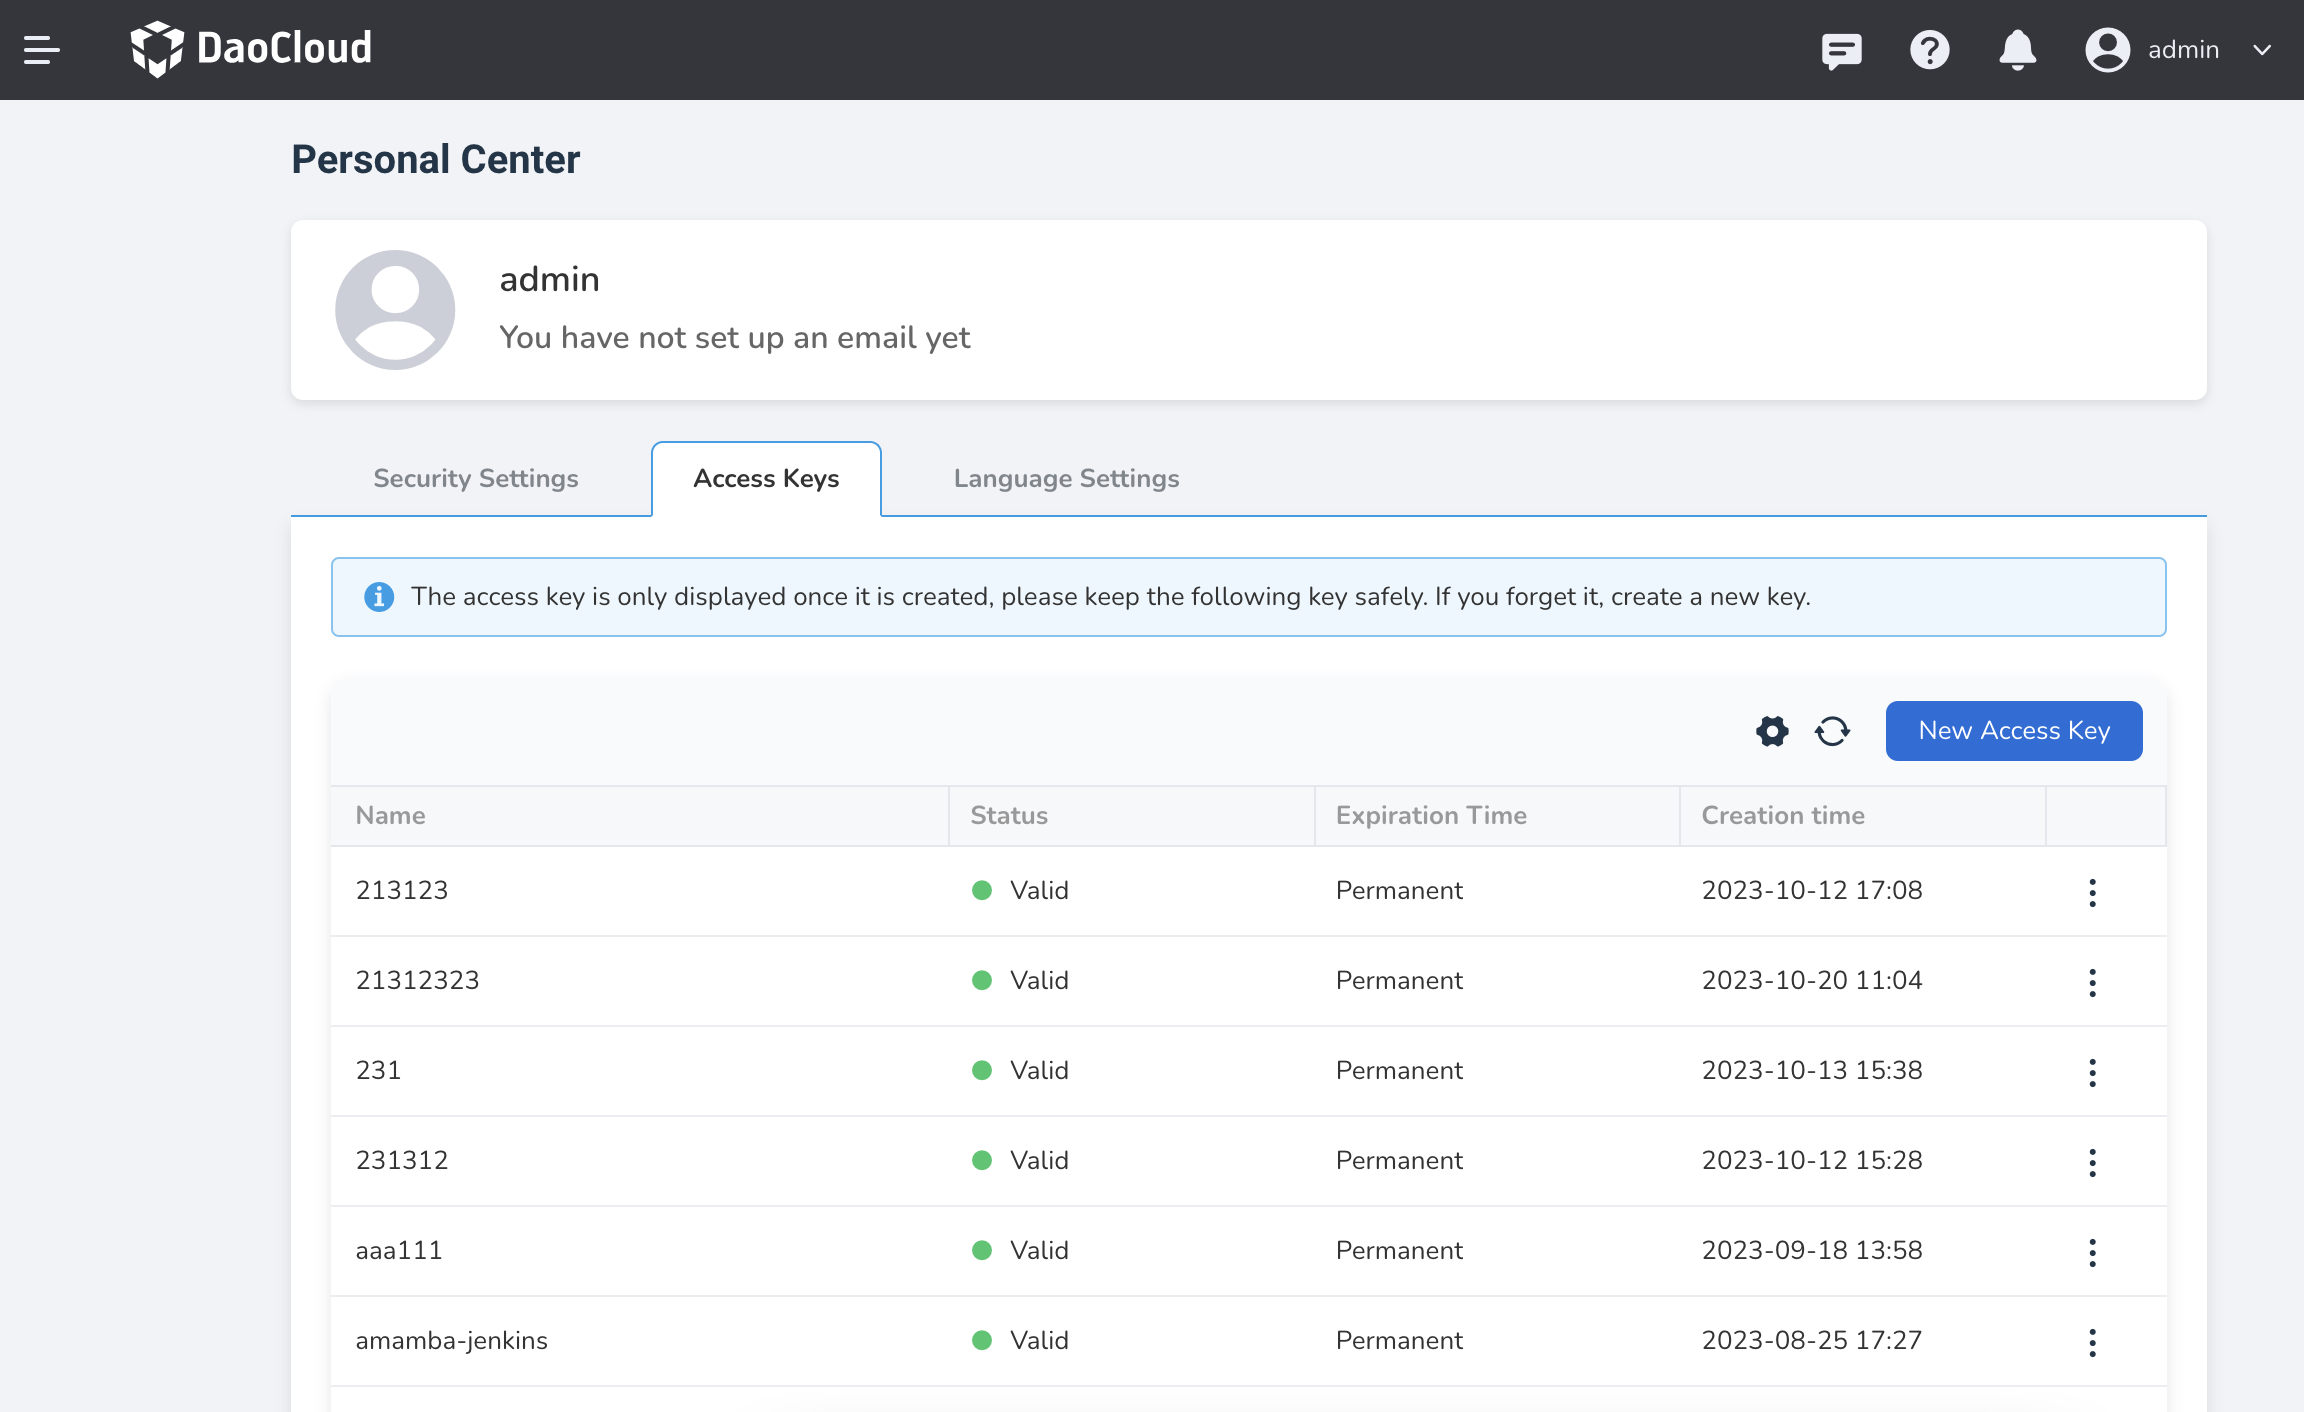Switch to Language Settings tab
The width and height of the screenshot is (2304, 1412).
1066,478
